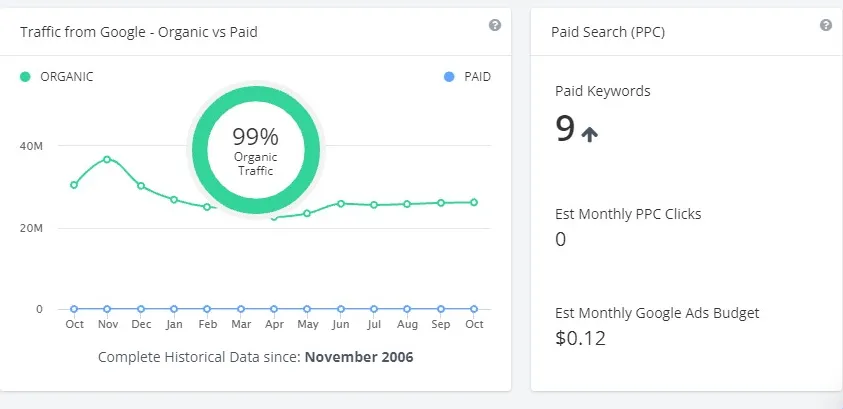Viewport: 843px width, 409px height.
Task: Click 'Complete Historical Data since:' caption
Action: click(199, 357)
